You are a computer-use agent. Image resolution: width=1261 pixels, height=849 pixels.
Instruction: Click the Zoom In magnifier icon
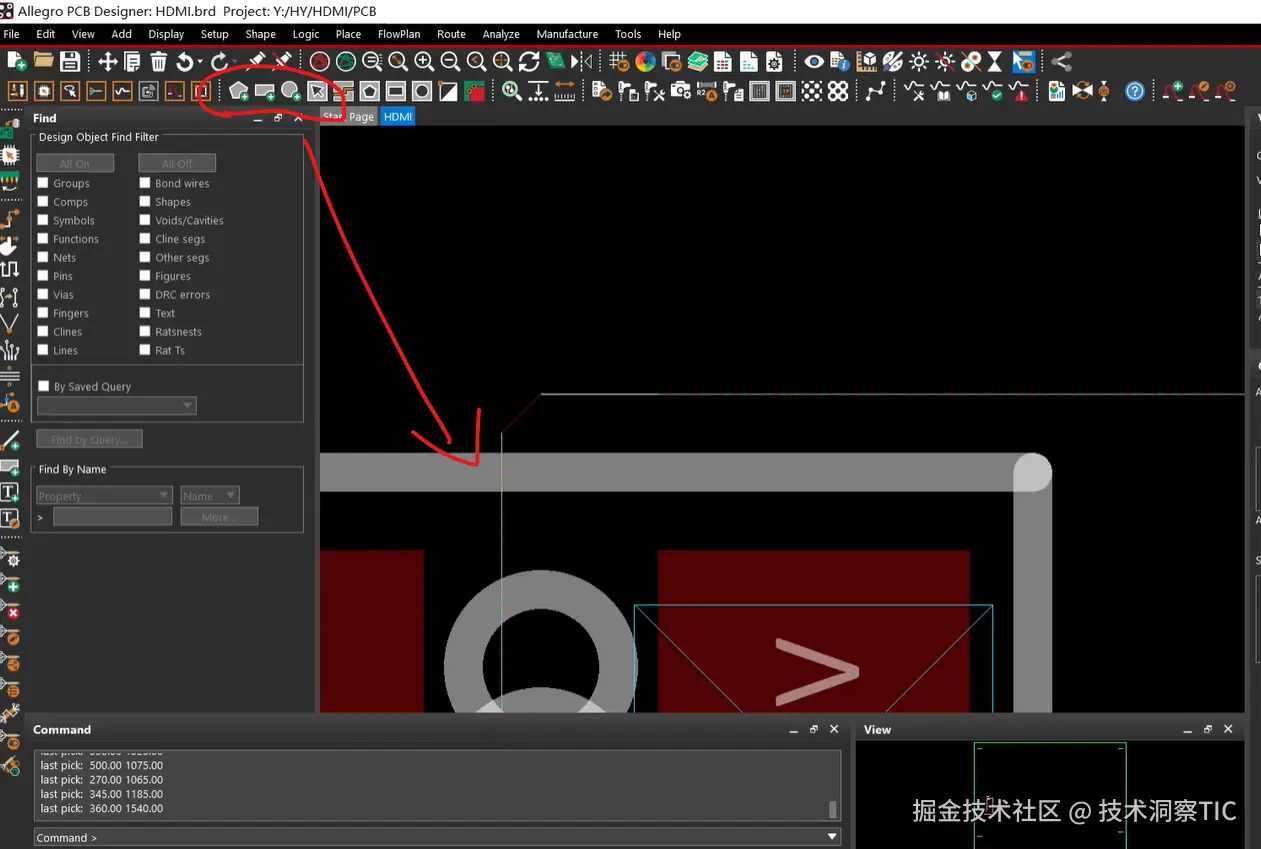tap(424, 61)
